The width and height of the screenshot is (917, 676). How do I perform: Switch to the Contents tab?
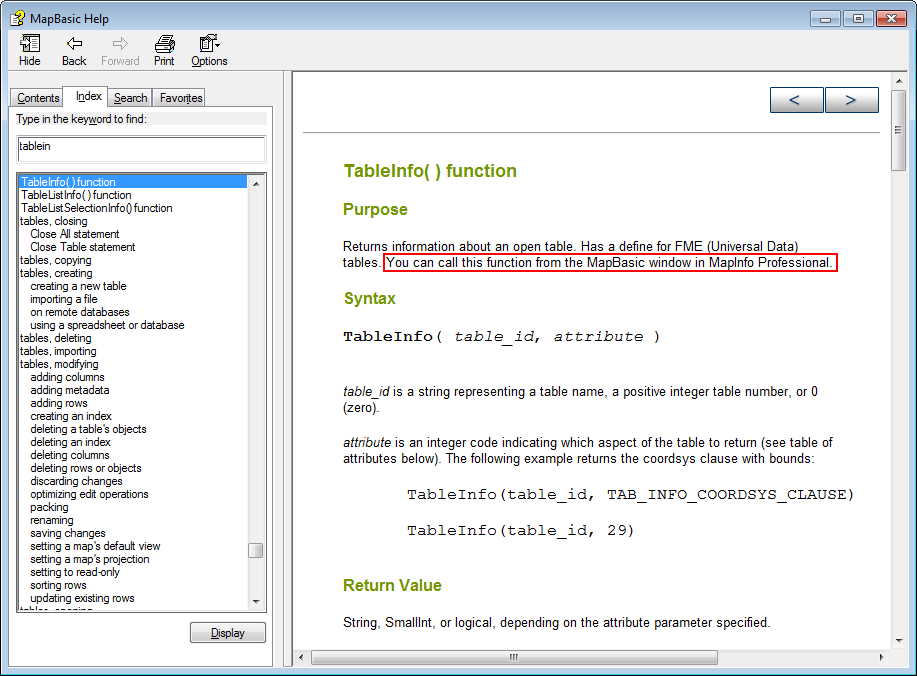36,97
